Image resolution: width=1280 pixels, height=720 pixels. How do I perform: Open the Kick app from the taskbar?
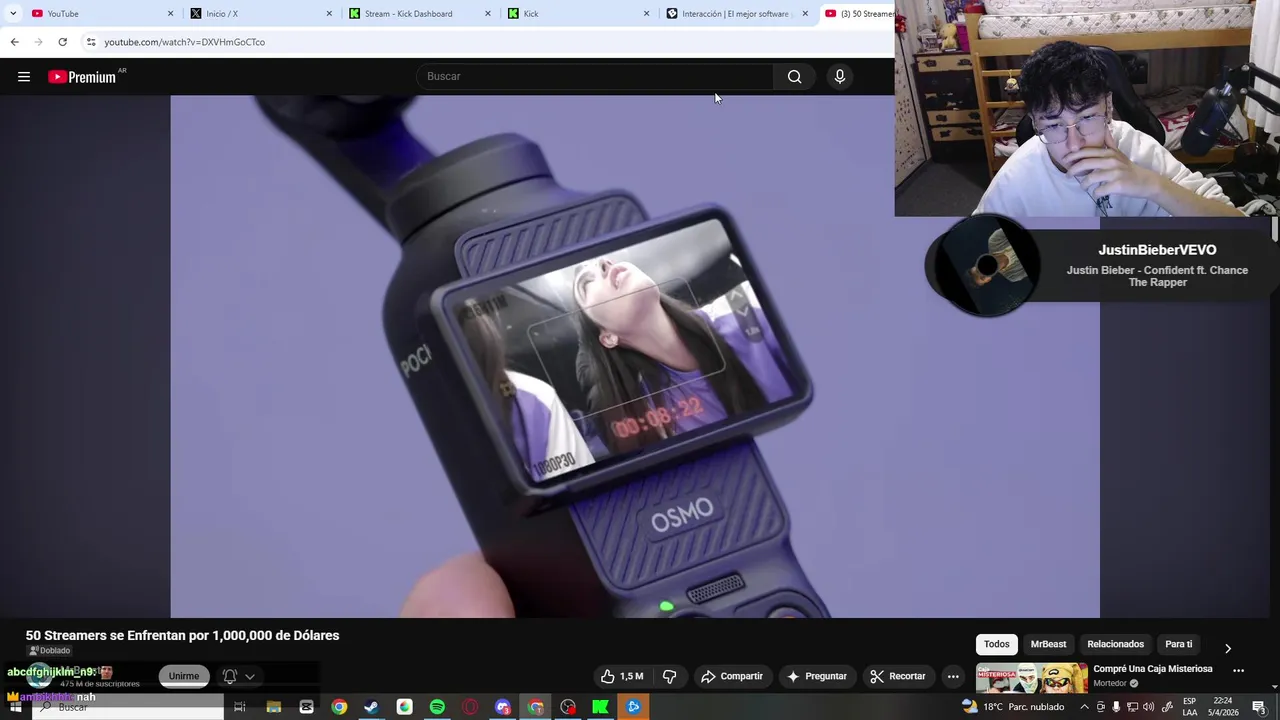(600, 707)
